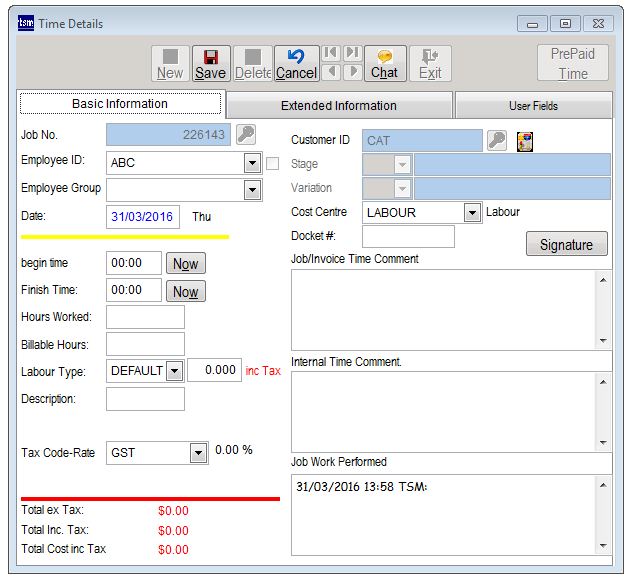Click Now button beside begin time
629x579 pixels.
(186, 264)
